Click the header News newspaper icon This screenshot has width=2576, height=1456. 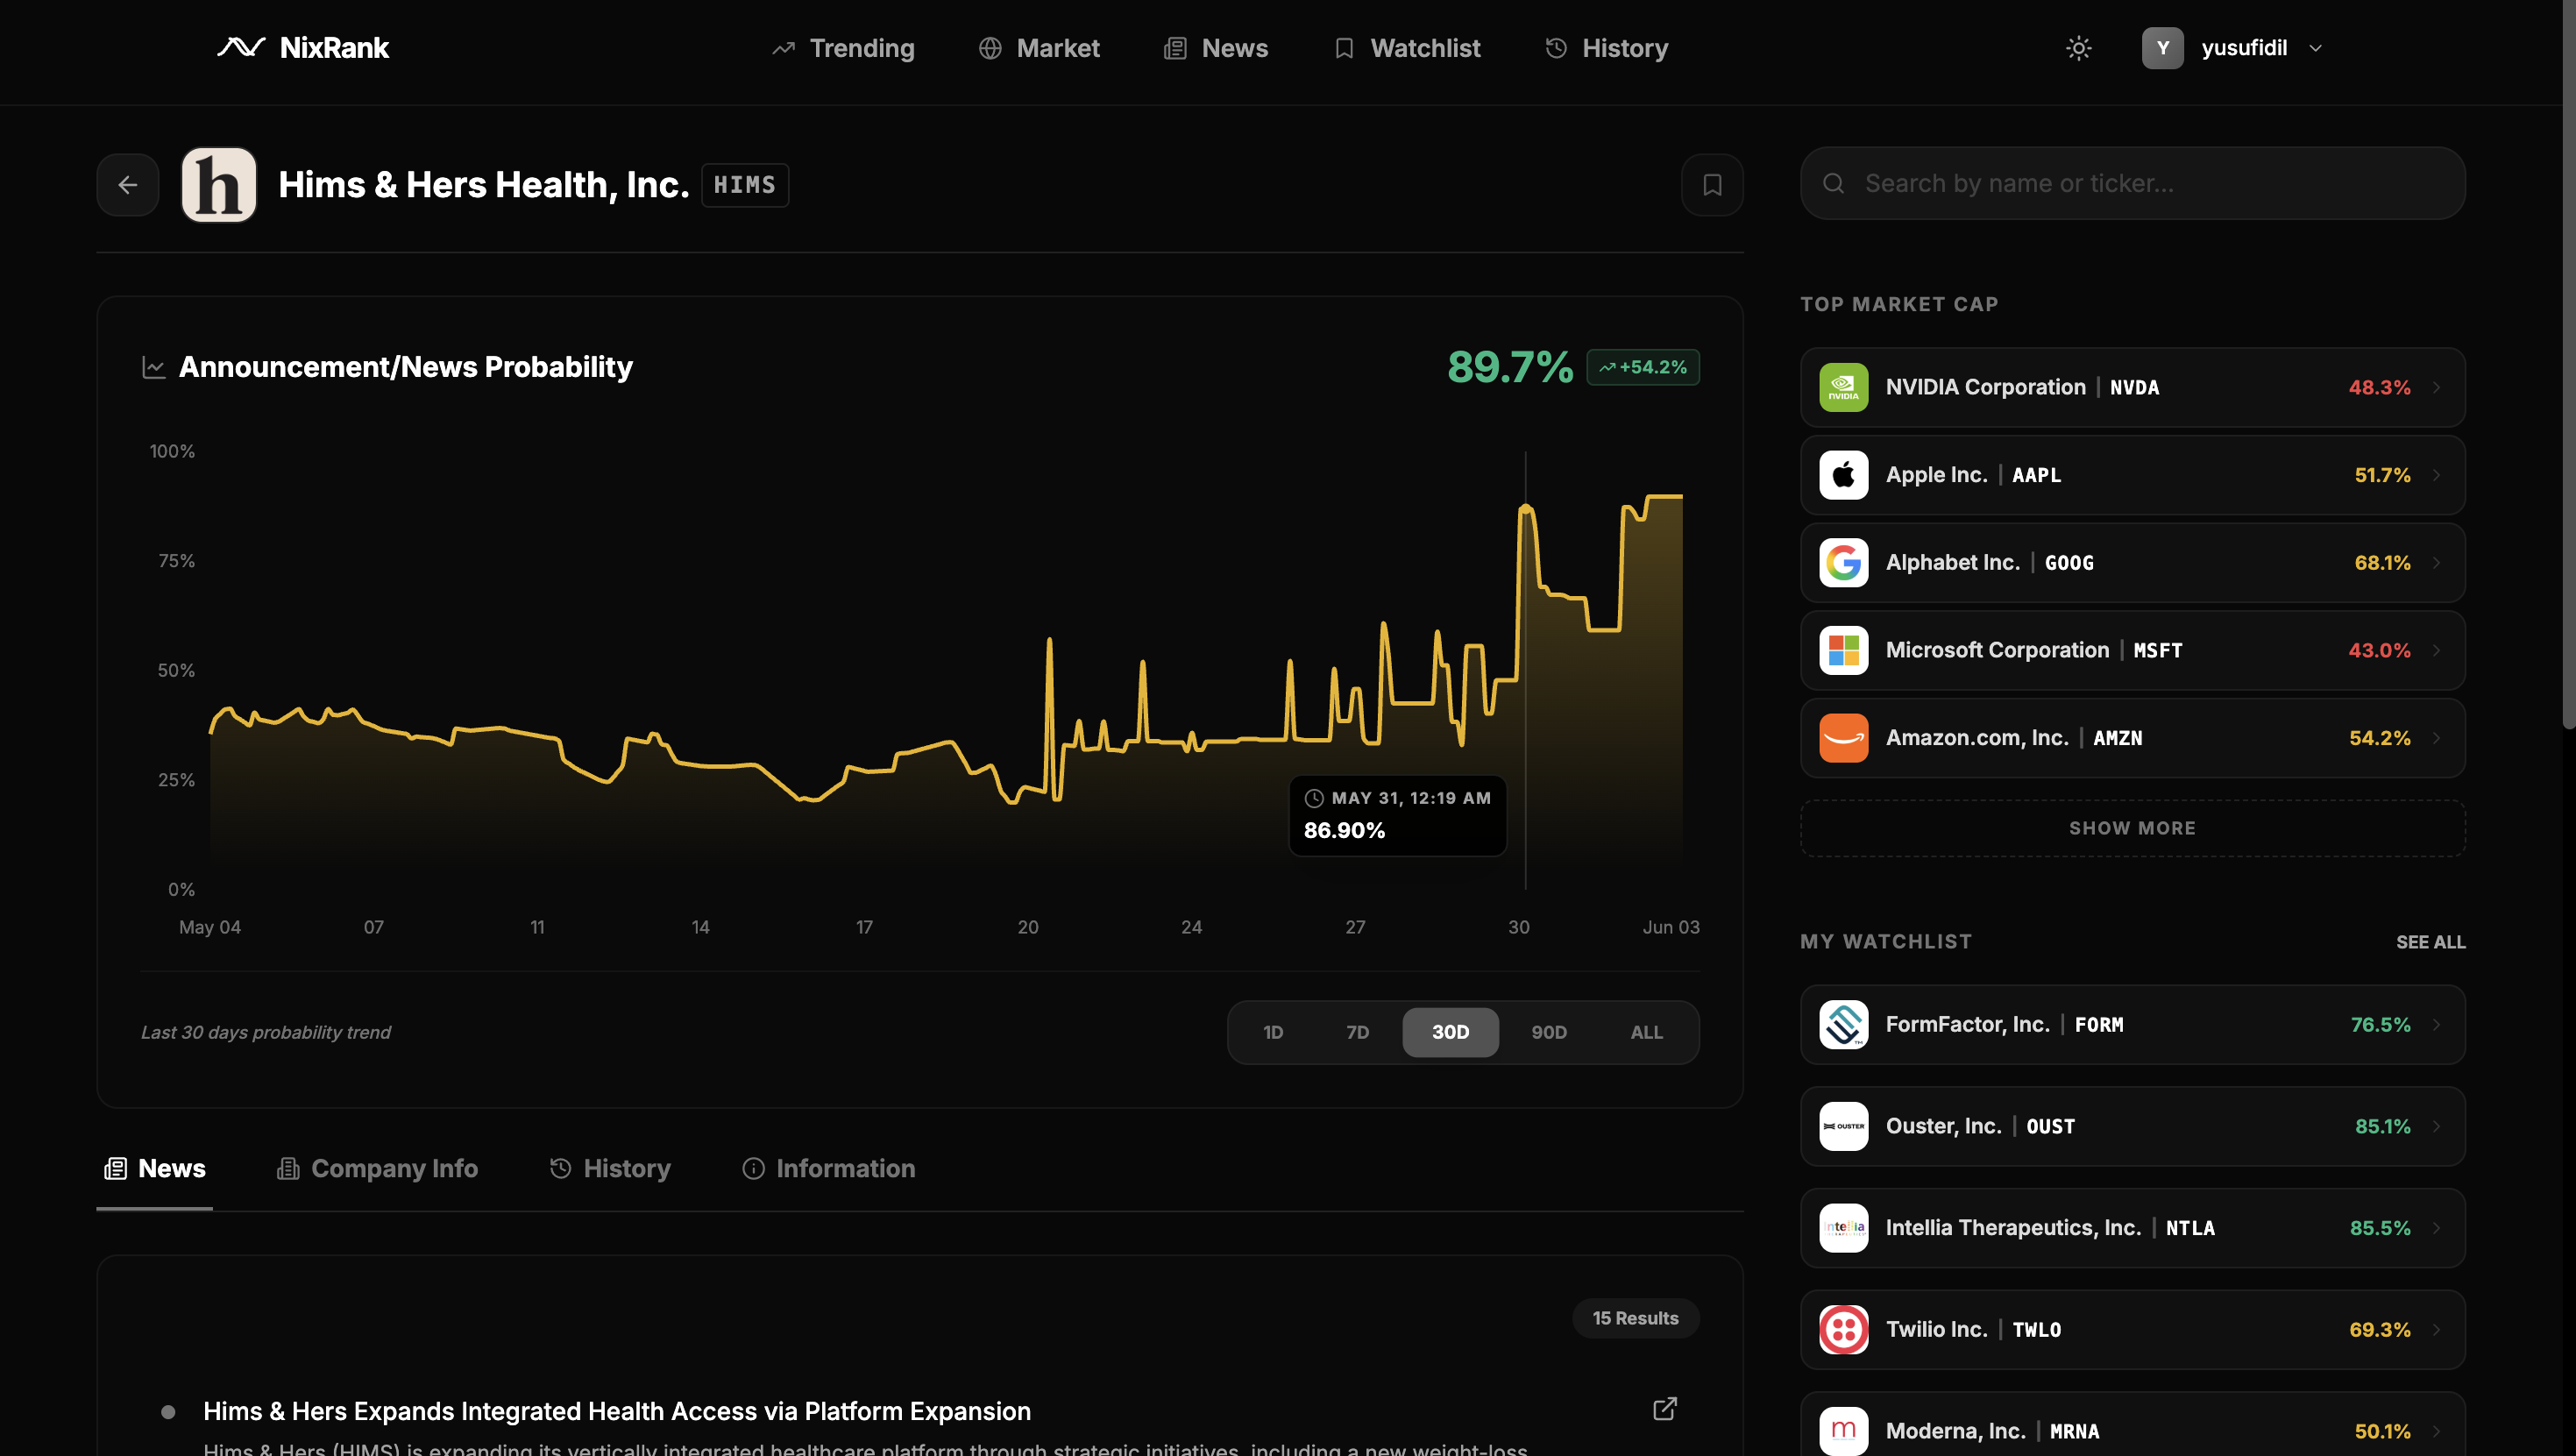click(x=1175, y=48)
